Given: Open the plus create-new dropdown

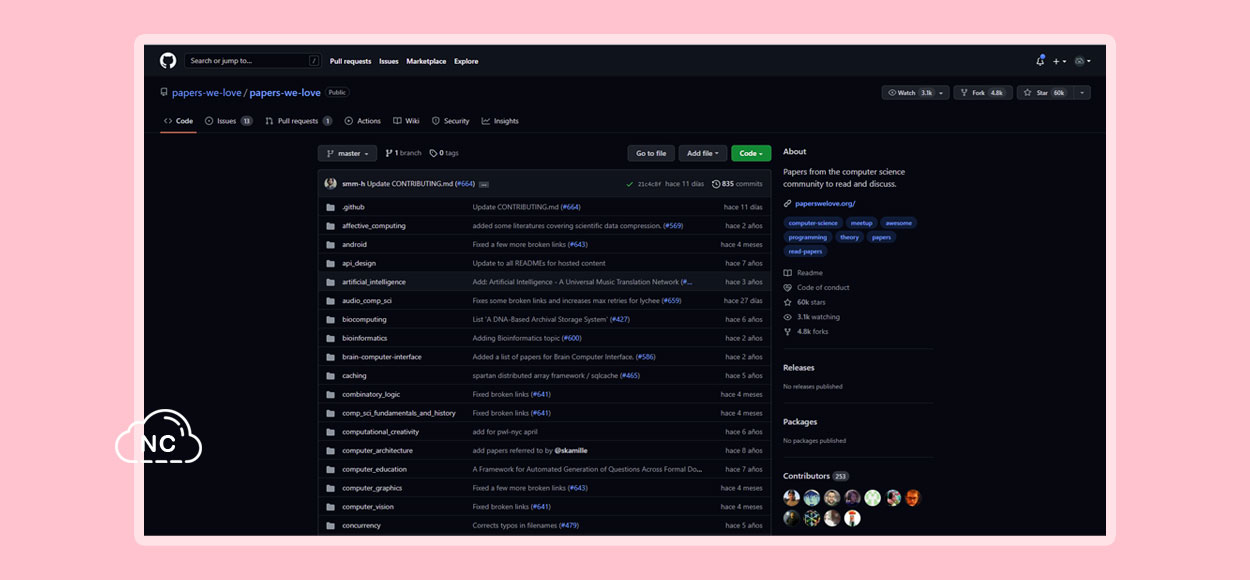Looking at the screenshot, I should (x=1059, y=61).
